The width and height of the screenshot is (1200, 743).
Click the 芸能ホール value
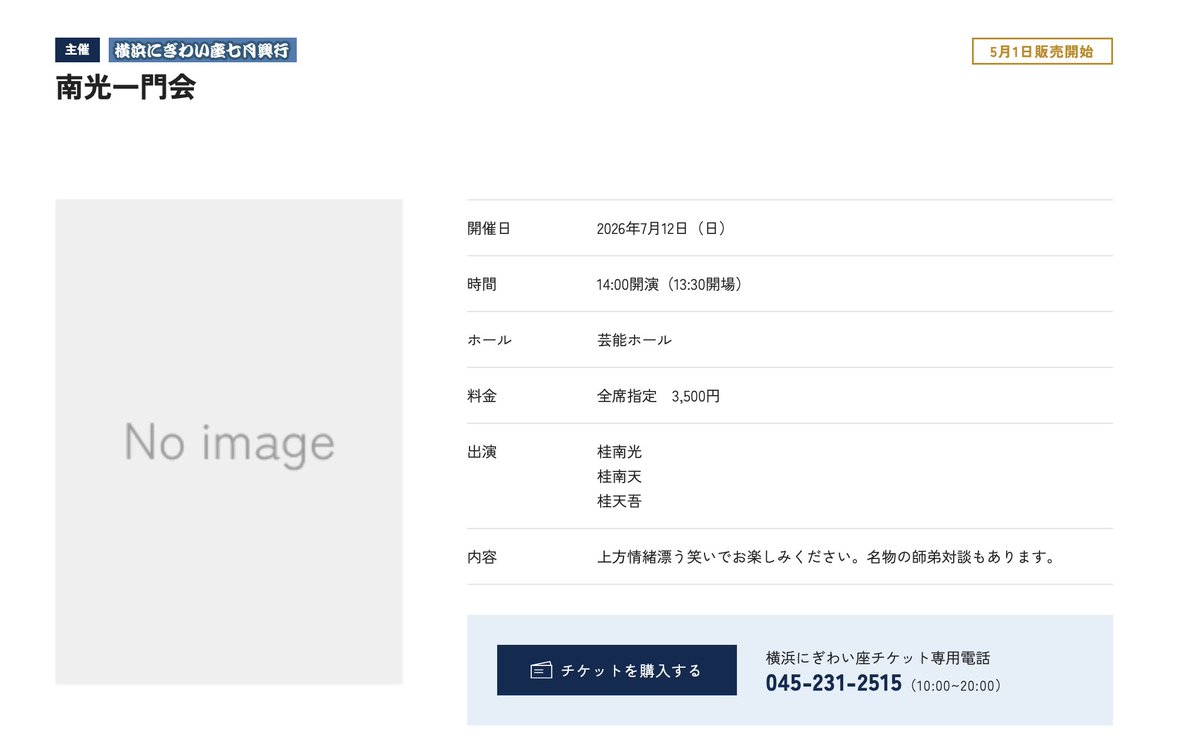pyautogui.click(x=634, y=340)
